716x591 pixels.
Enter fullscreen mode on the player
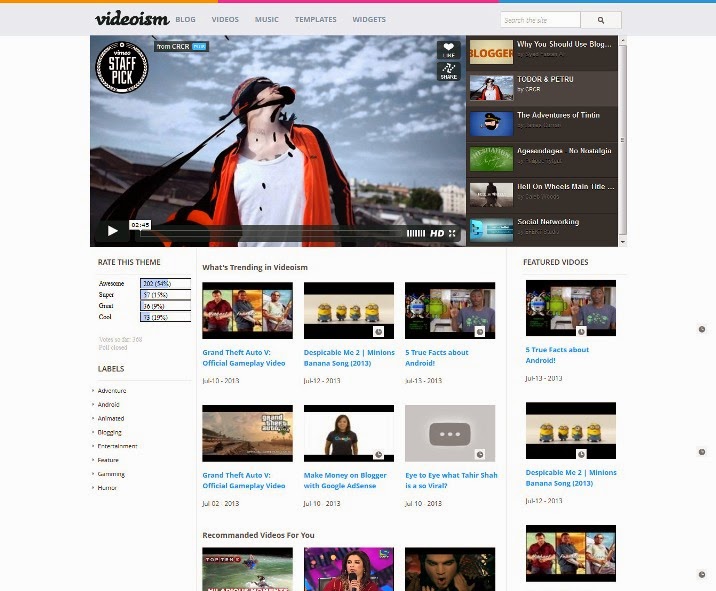coord(452,233)
